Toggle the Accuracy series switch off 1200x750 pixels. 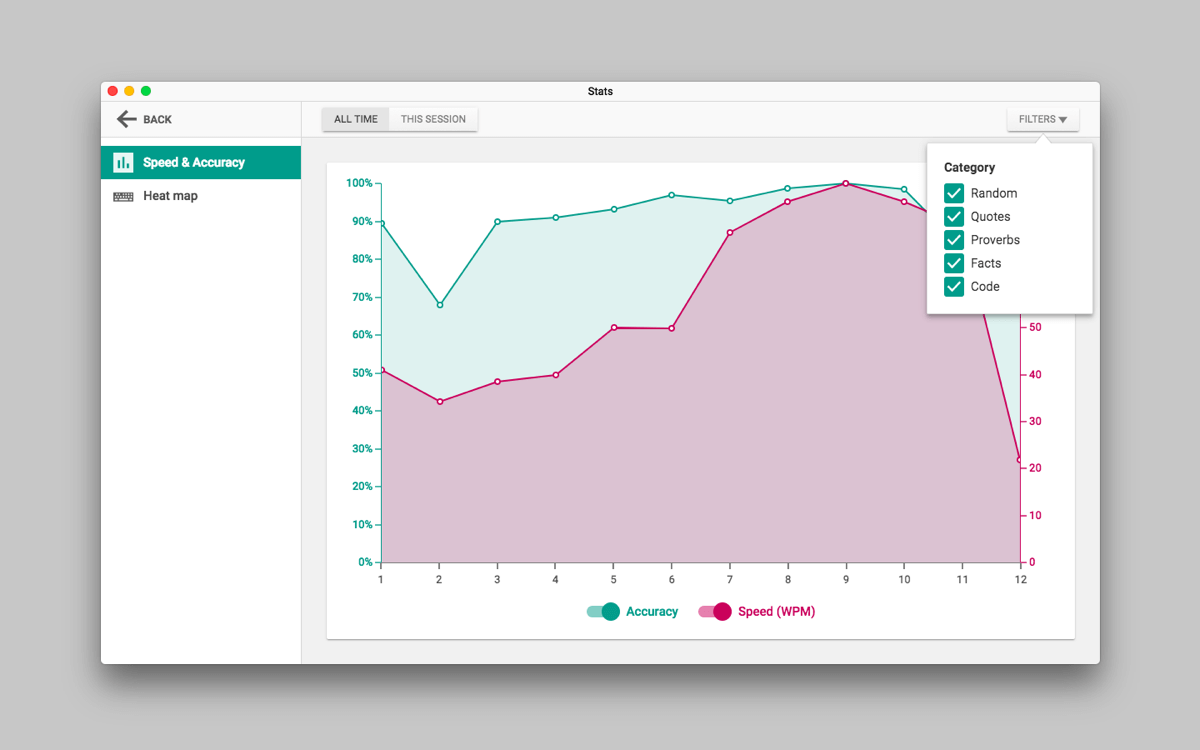(x=603, y=612)
